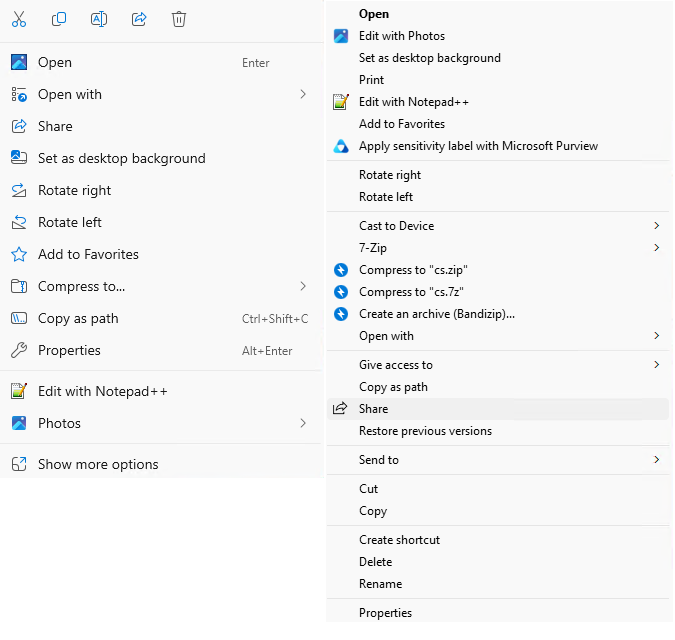The height and width of the screenshot is (640, 675).
Task: Click the Share arrow icon in top toolbar
Action: 139,19
